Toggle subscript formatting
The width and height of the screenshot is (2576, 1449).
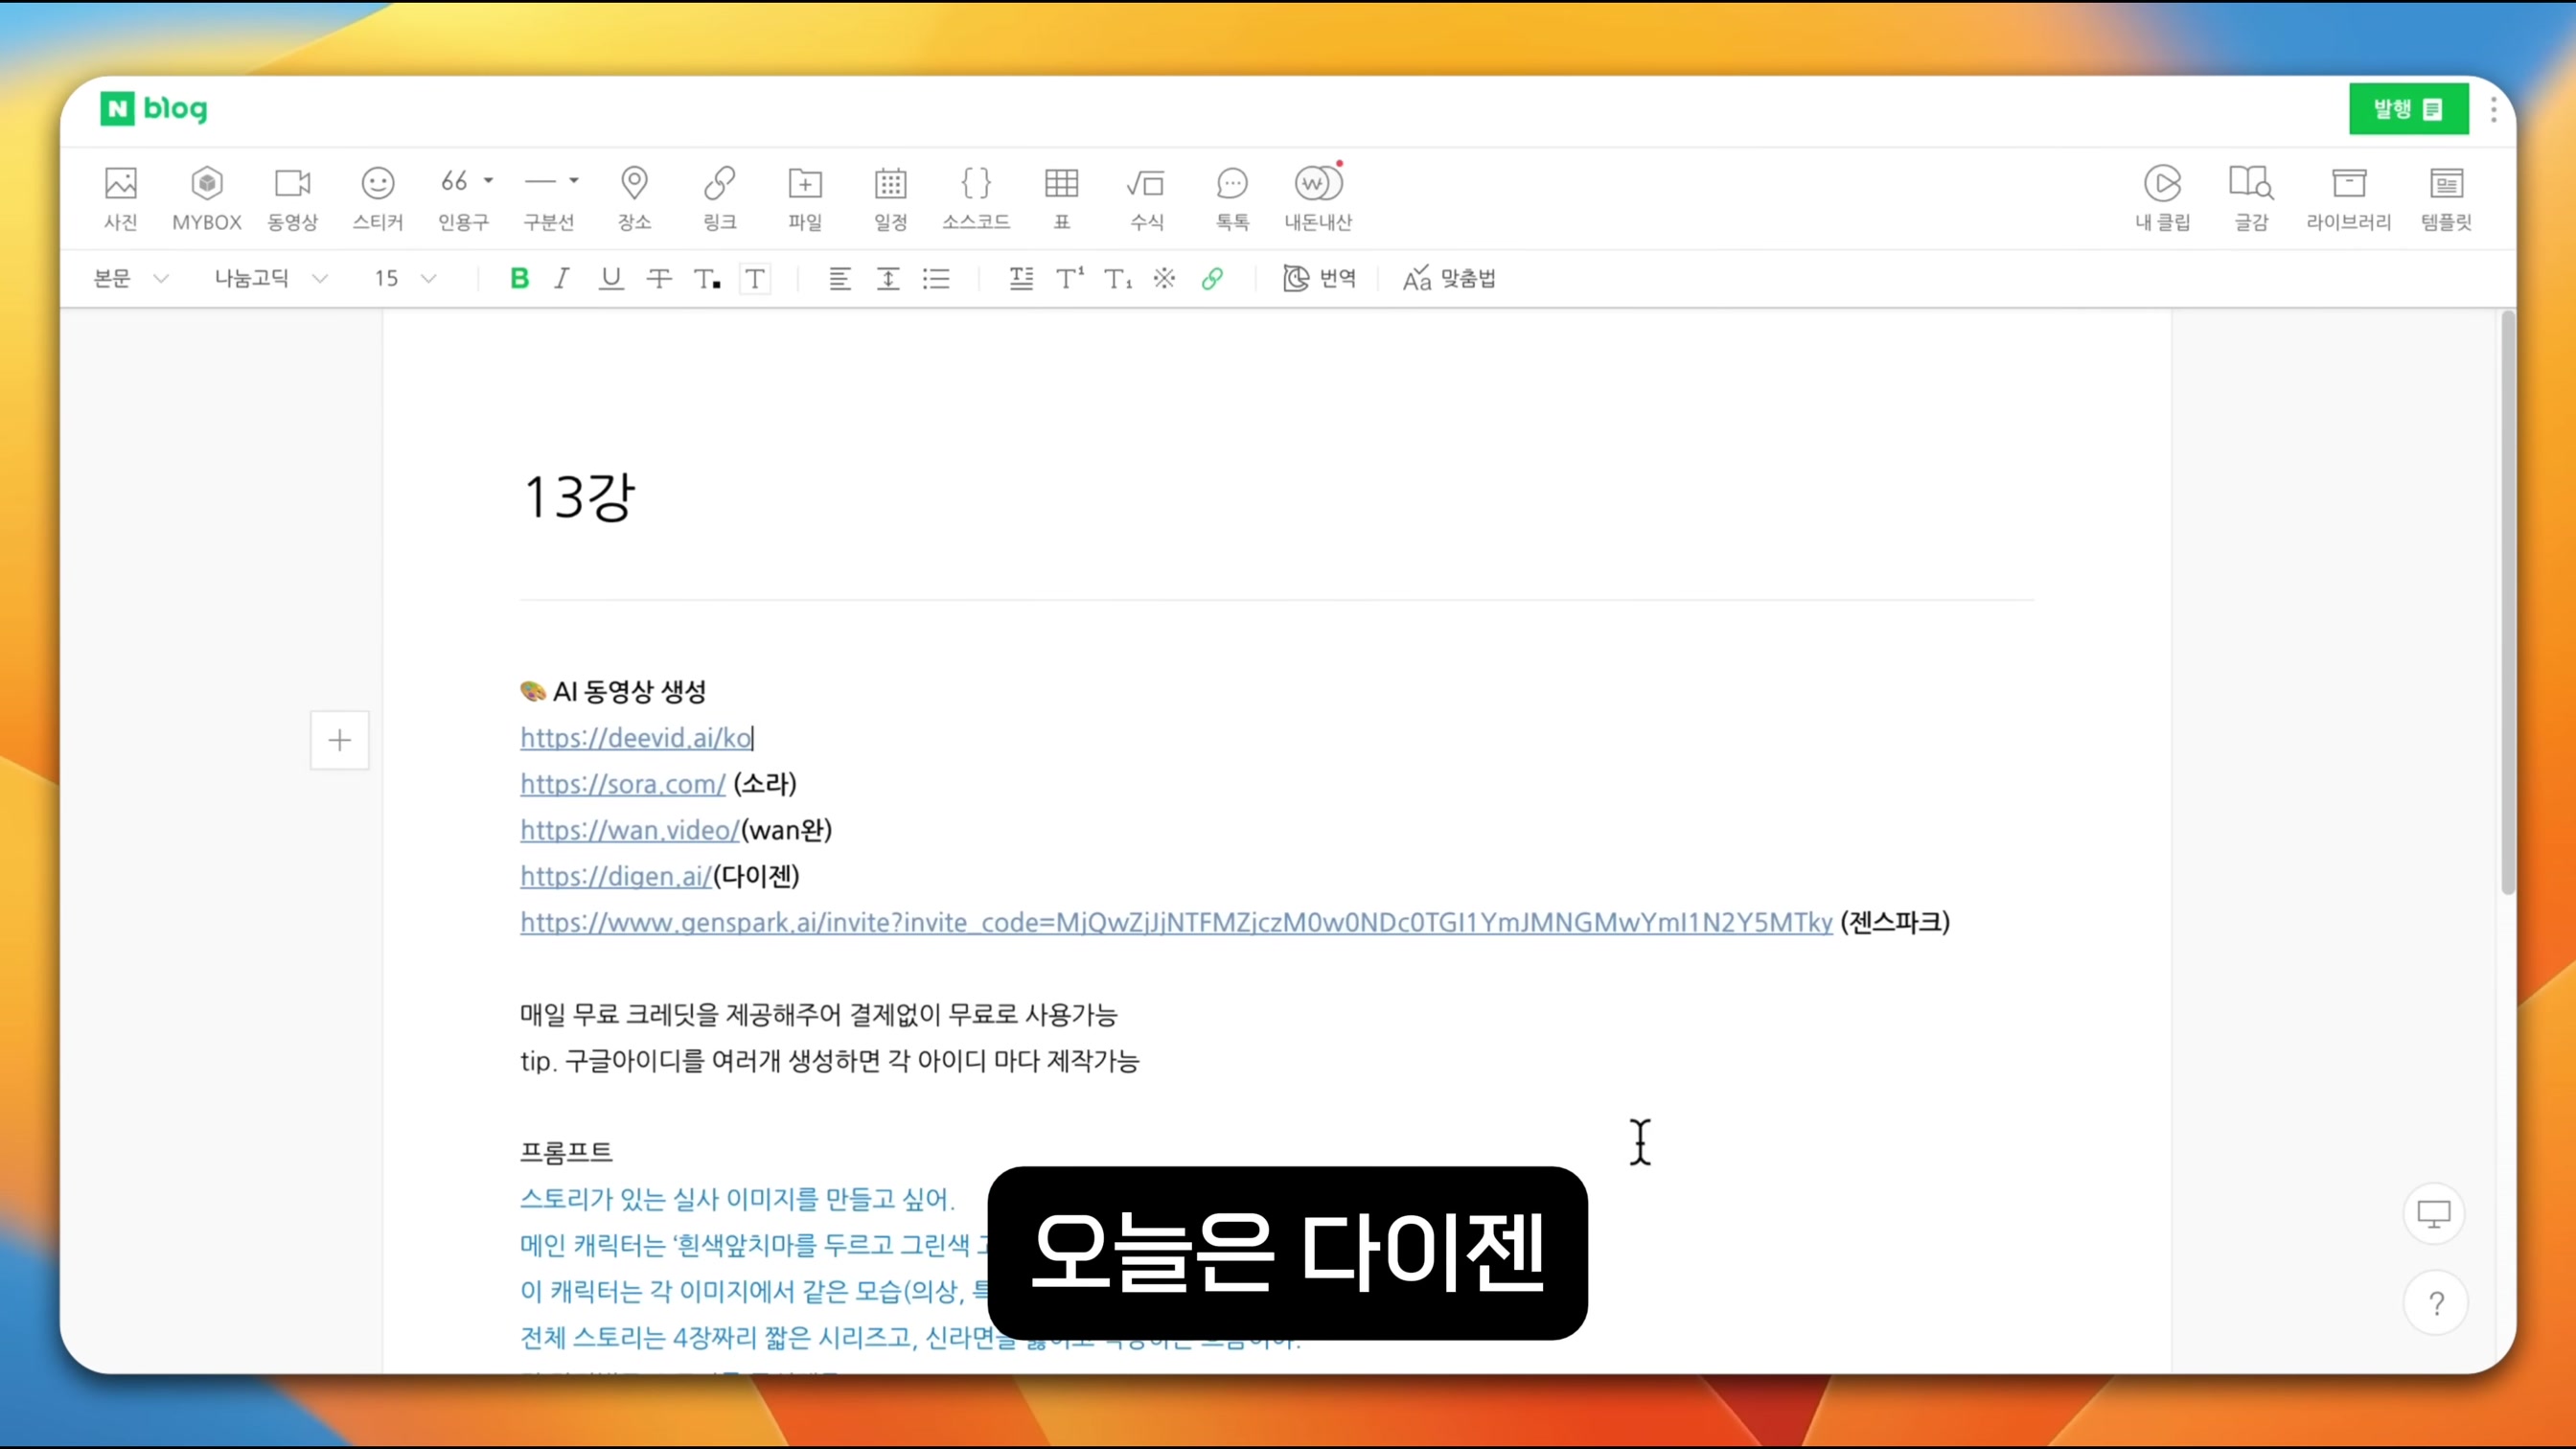[x=1118, y=278]
